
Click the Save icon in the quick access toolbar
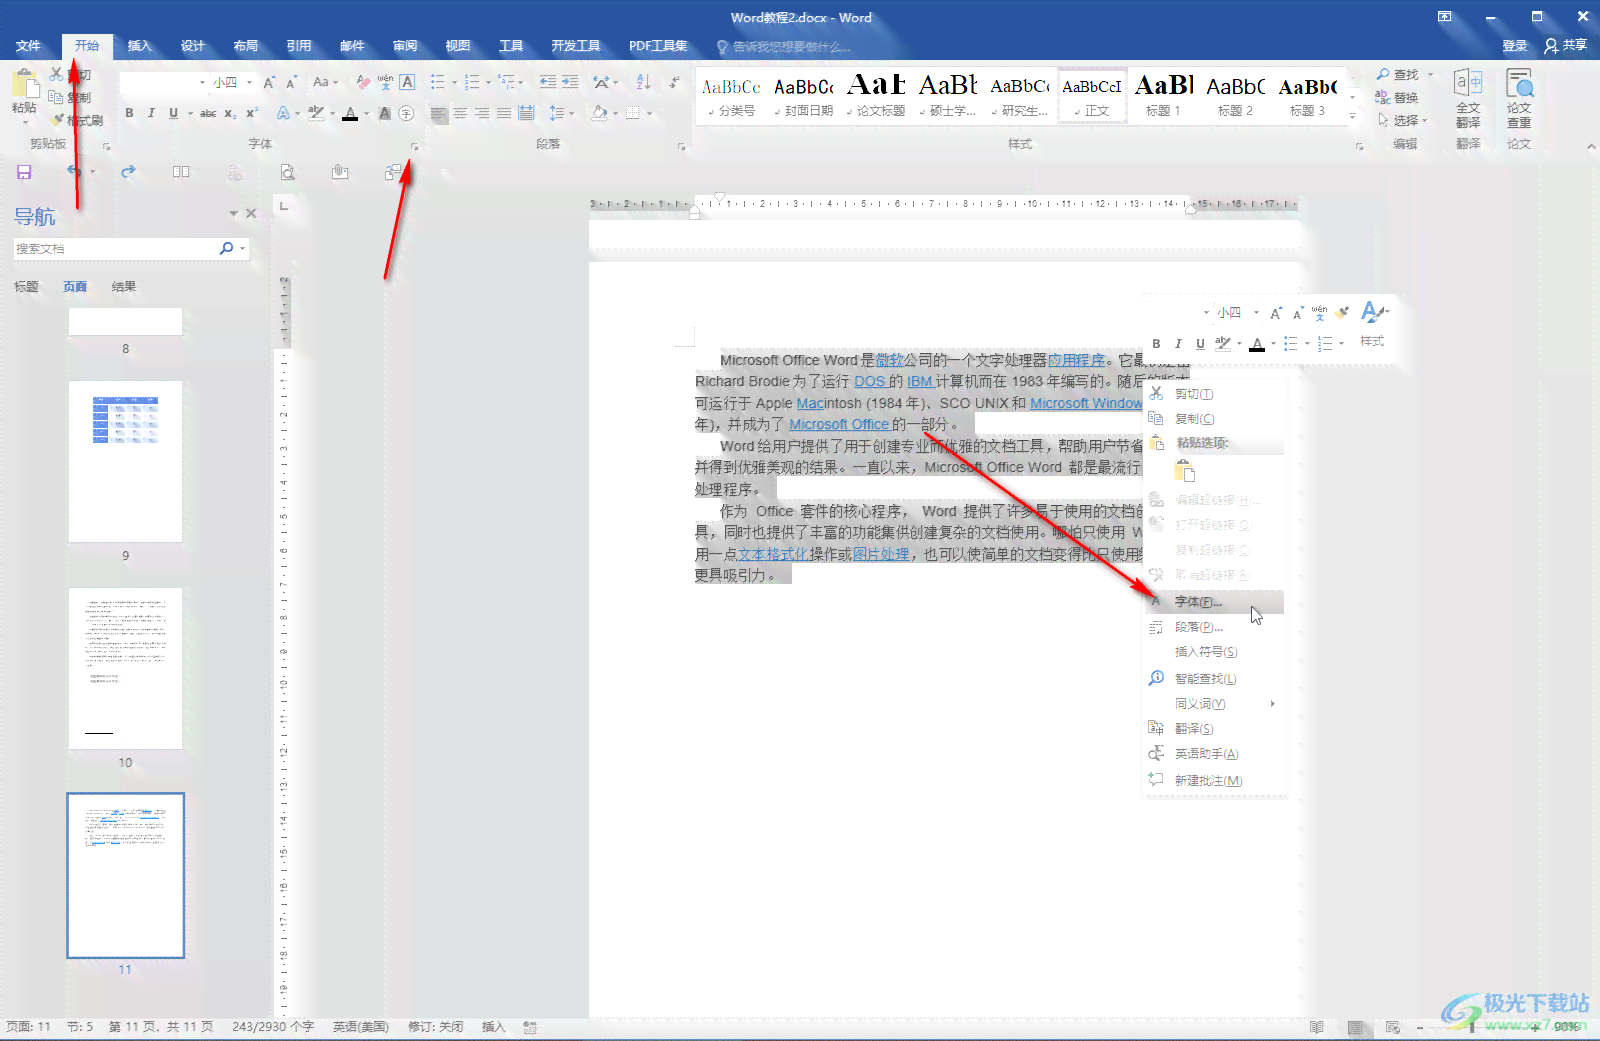pos(24,172)
